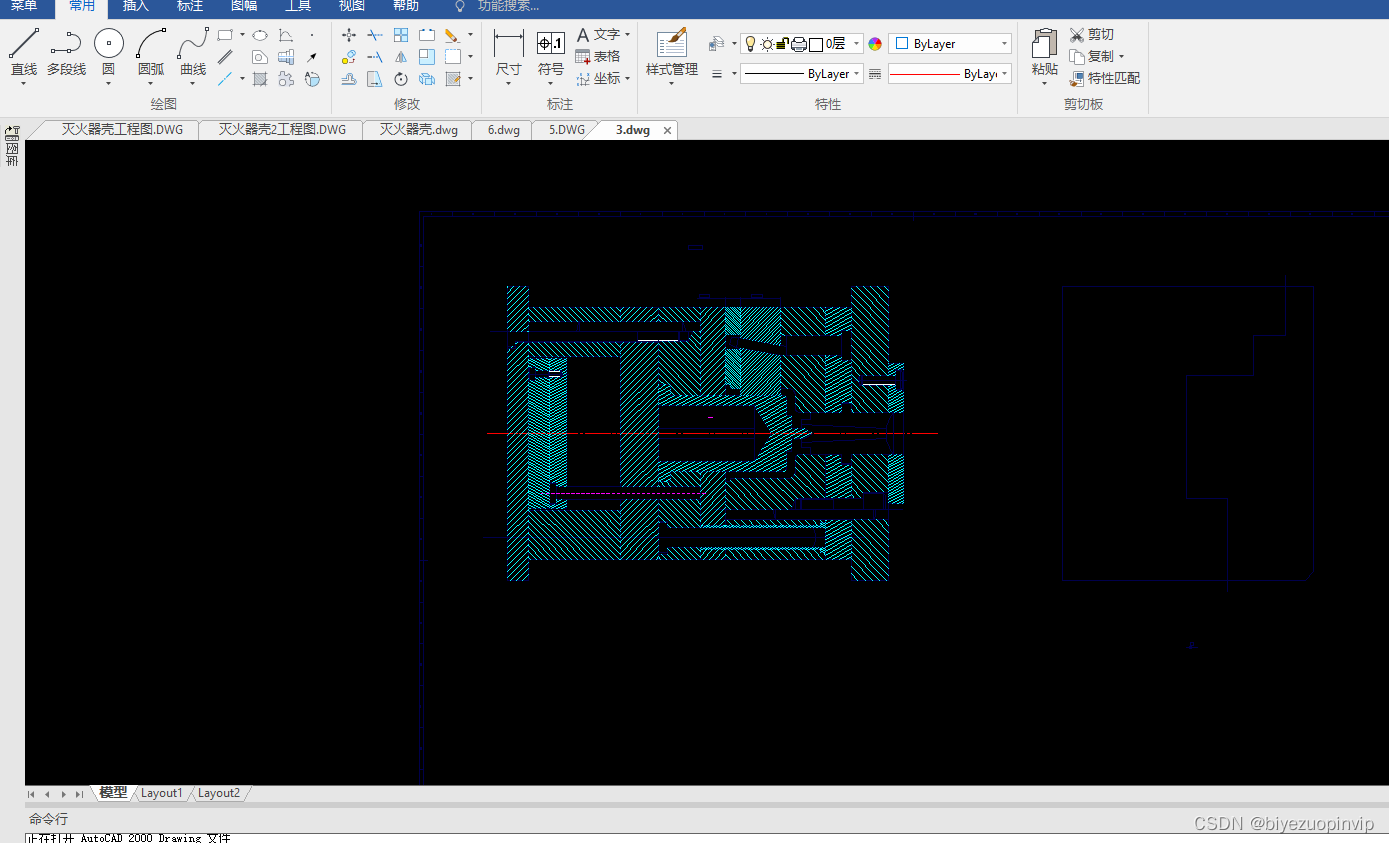Click the layer manager icon in 特性
1389x843 pixels.
[x=716, y=44]
